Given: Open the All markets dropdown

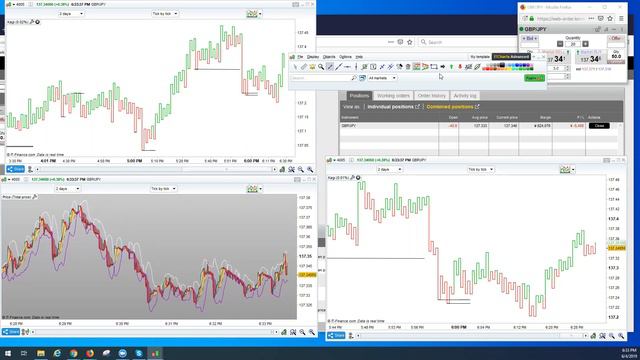Looking at the screenshot, I should pyautogui.click(x=382, y=78).
